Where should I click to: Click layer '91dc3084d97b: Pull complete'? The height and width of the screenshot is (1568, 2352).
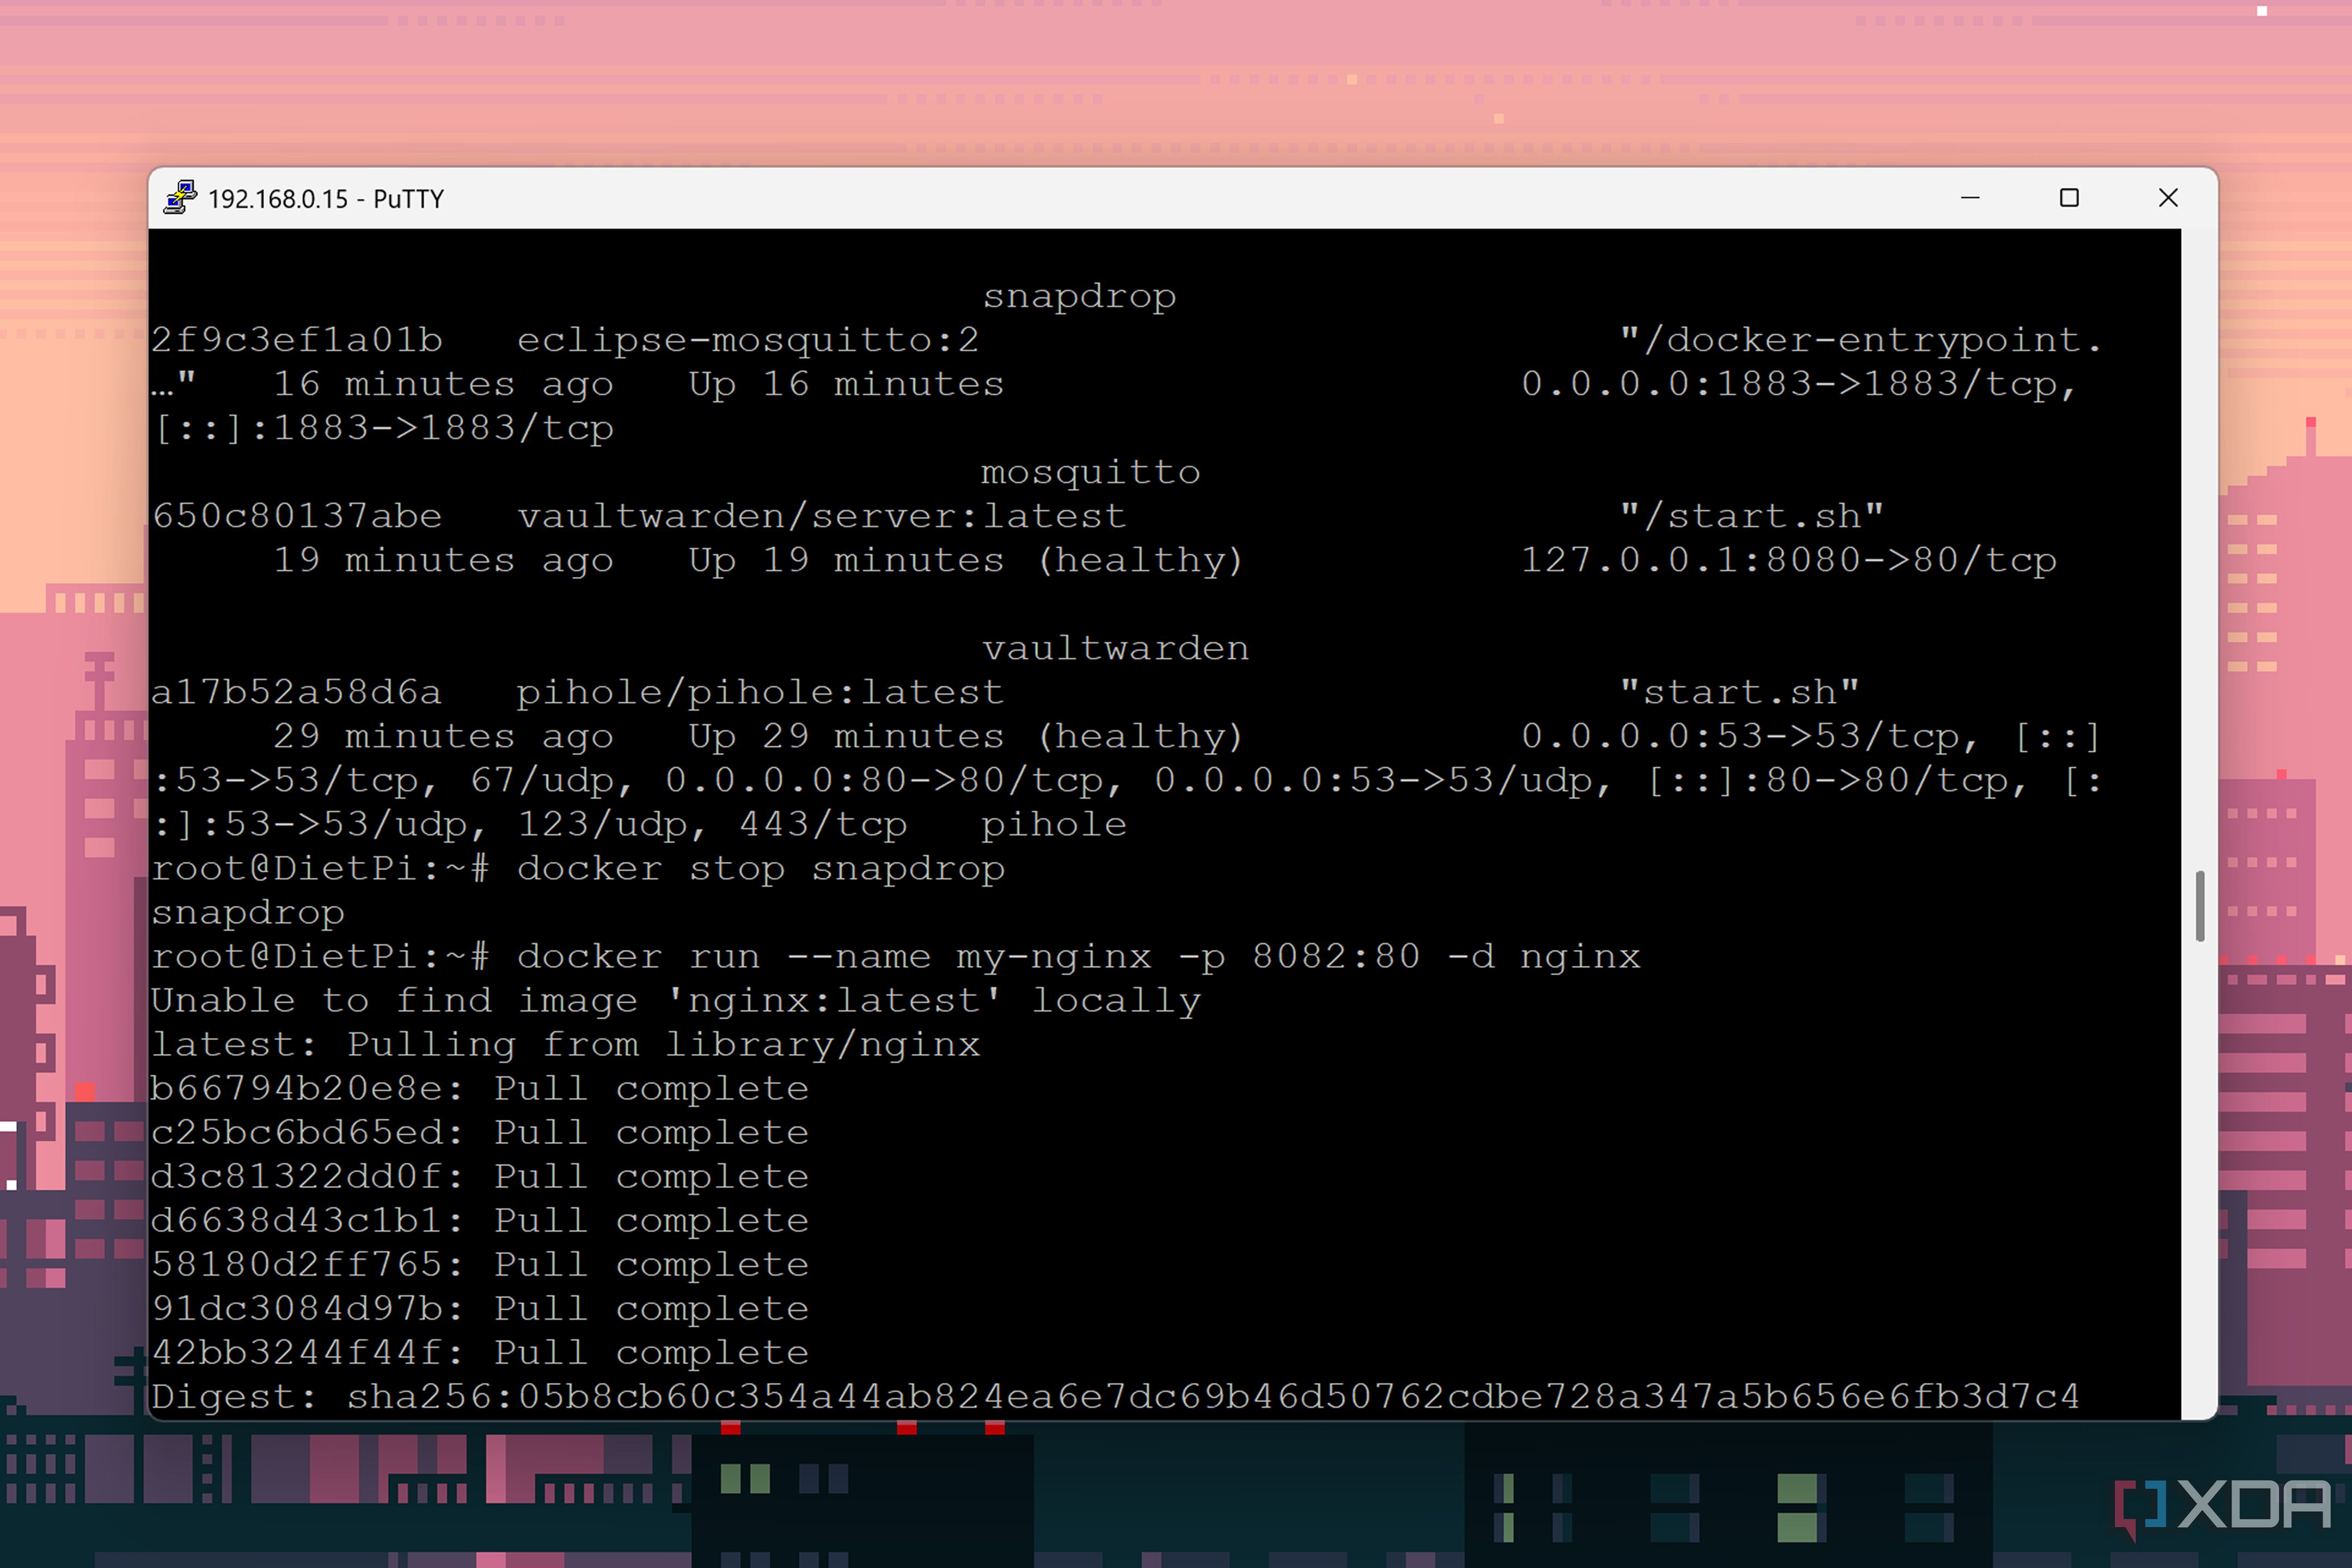(x=480, y=1308)
